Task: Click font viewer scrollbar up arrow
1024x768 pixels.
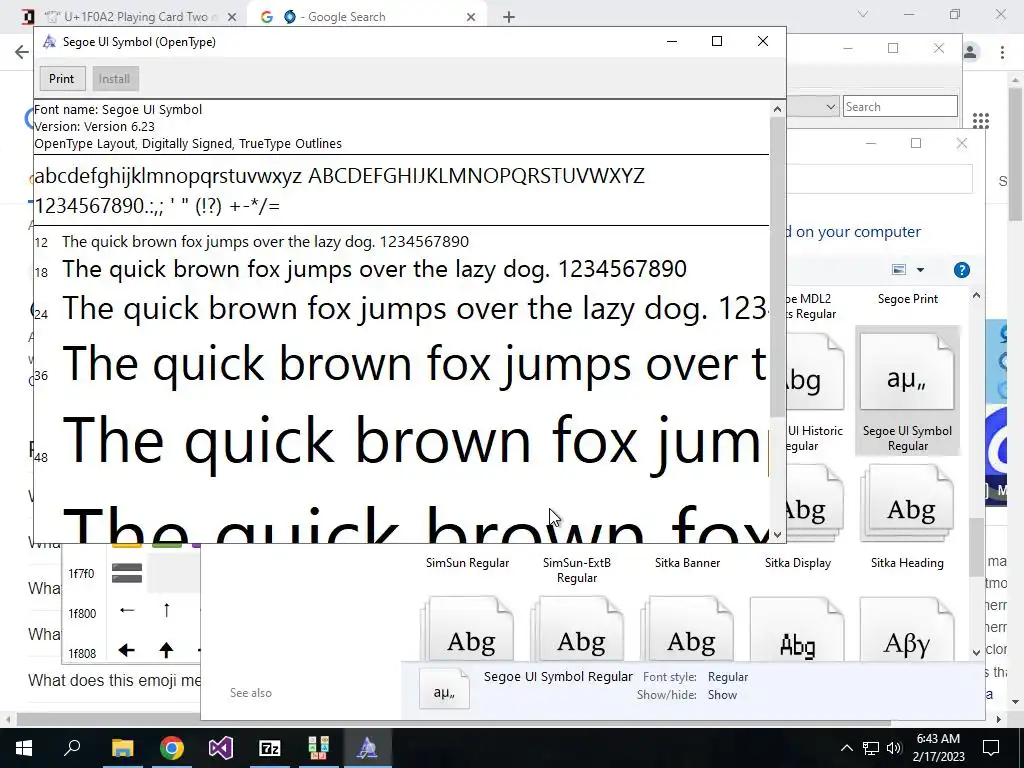Action: 776,109
